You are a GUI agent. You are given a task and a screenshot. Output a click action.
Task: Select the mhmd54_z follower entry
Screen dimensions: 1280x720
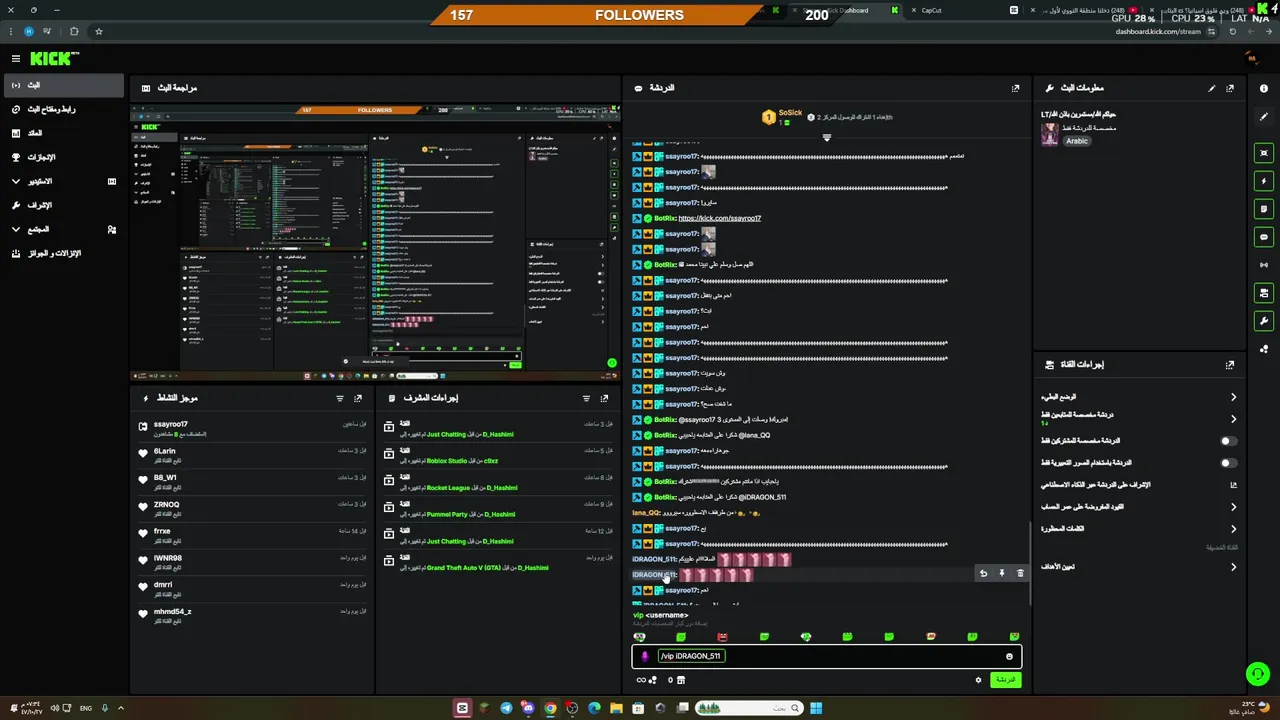(x=252, y=615)
